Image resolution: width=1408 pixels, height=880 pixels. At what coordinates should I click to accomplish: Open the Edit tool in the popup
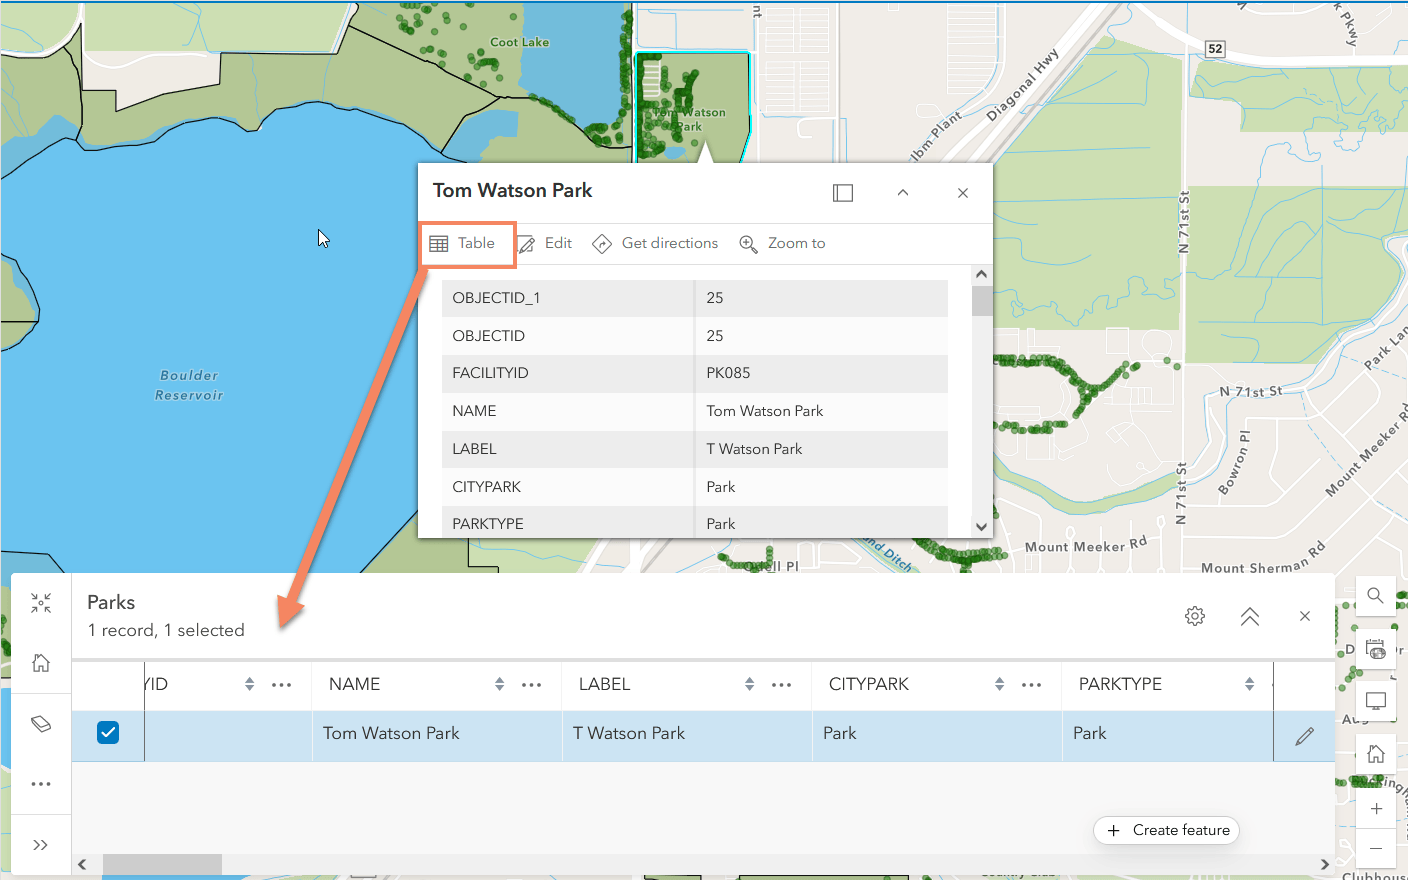(x=546, y=243)
